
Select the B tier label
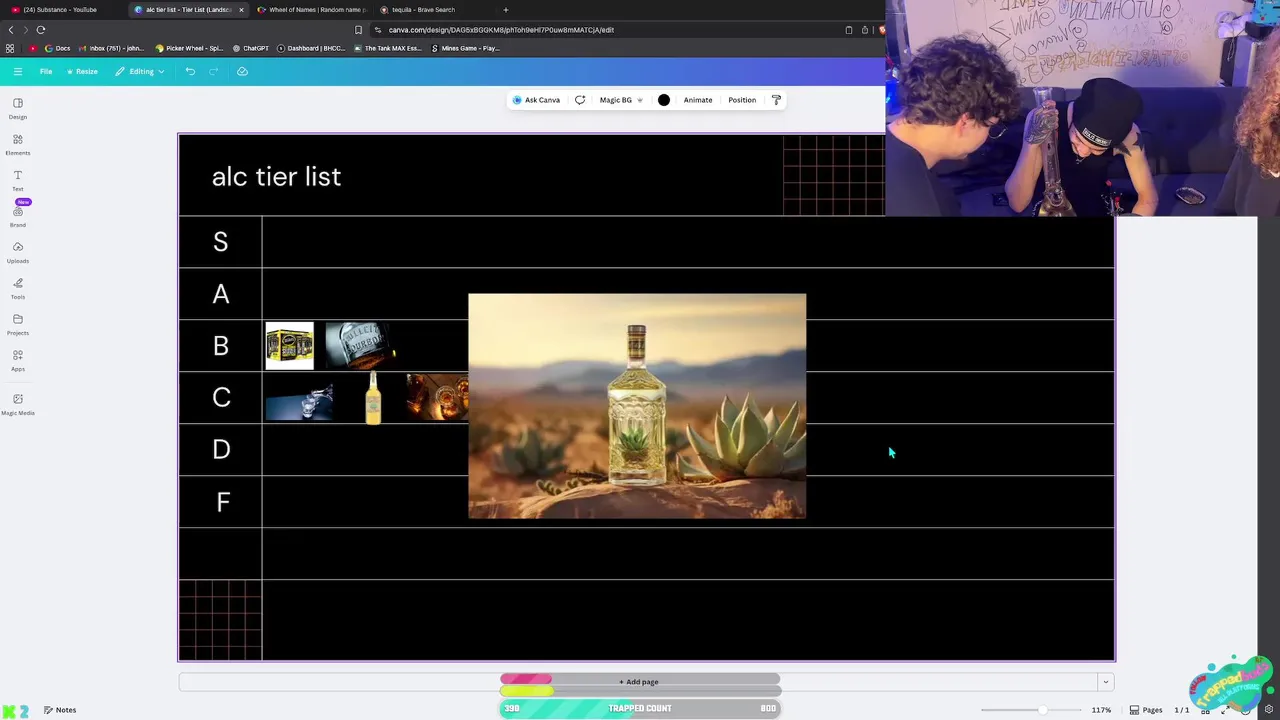(220, 346)
